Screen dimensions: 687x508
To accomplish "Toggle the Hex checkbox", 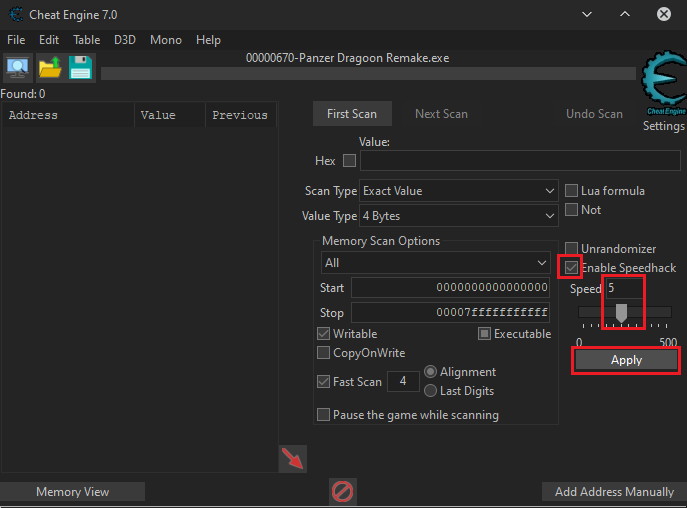I will point(349,161).
